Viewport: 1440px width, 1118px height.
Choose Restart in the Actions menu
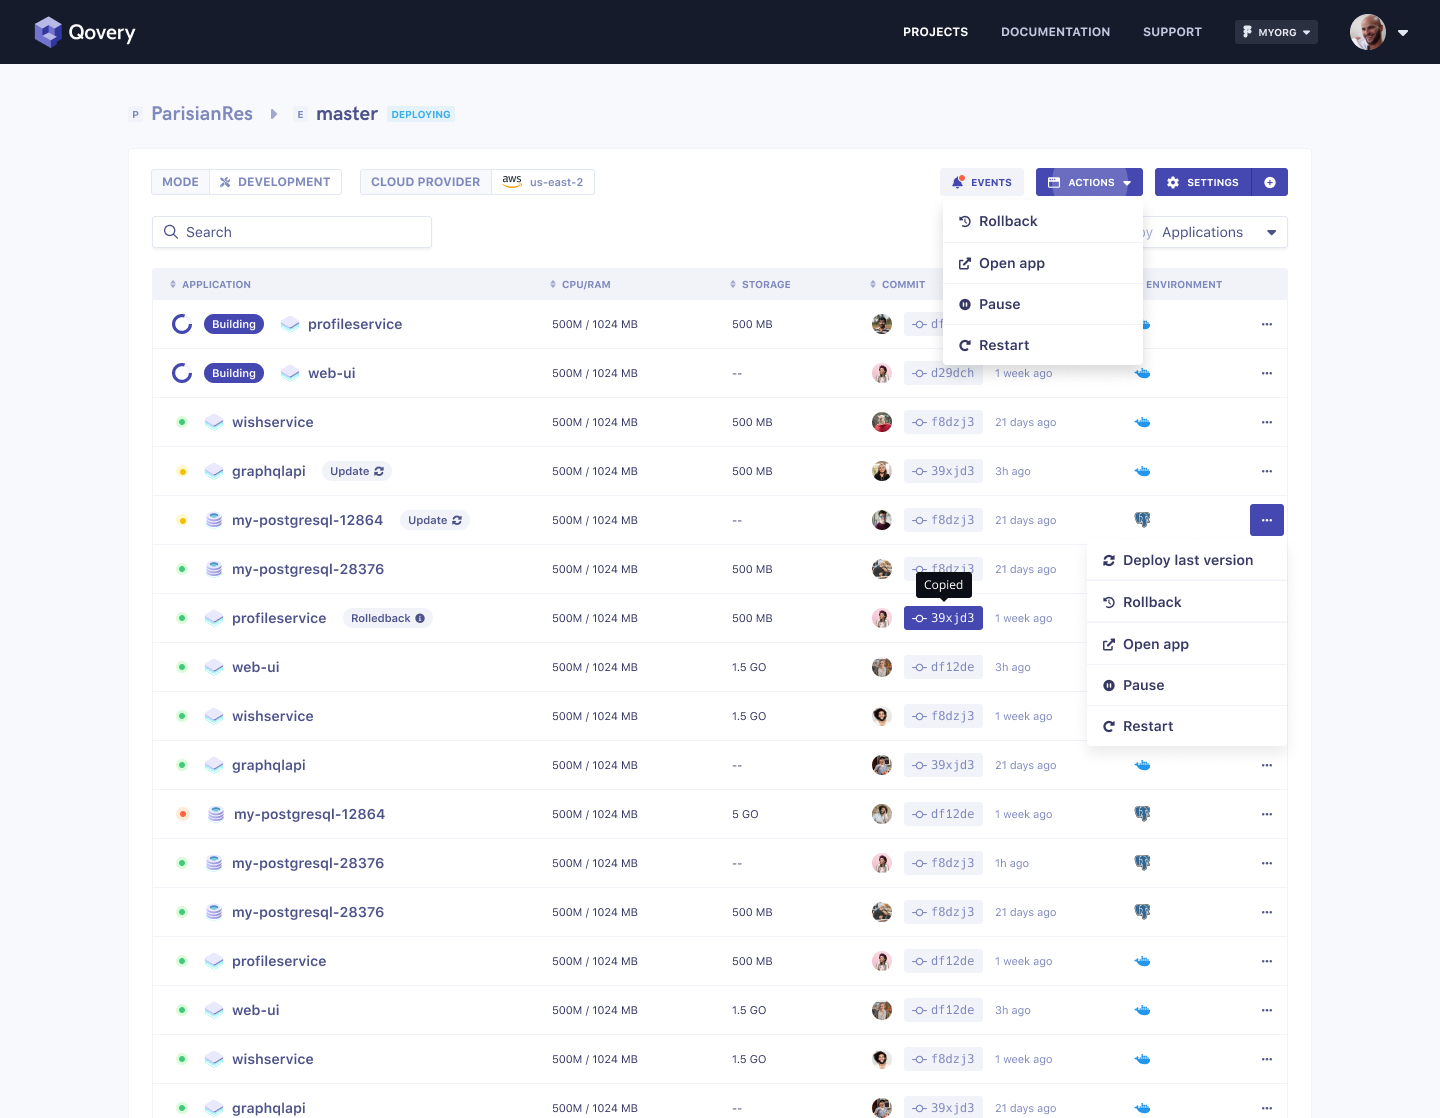pyautogui.click(x=1043, y=345)
